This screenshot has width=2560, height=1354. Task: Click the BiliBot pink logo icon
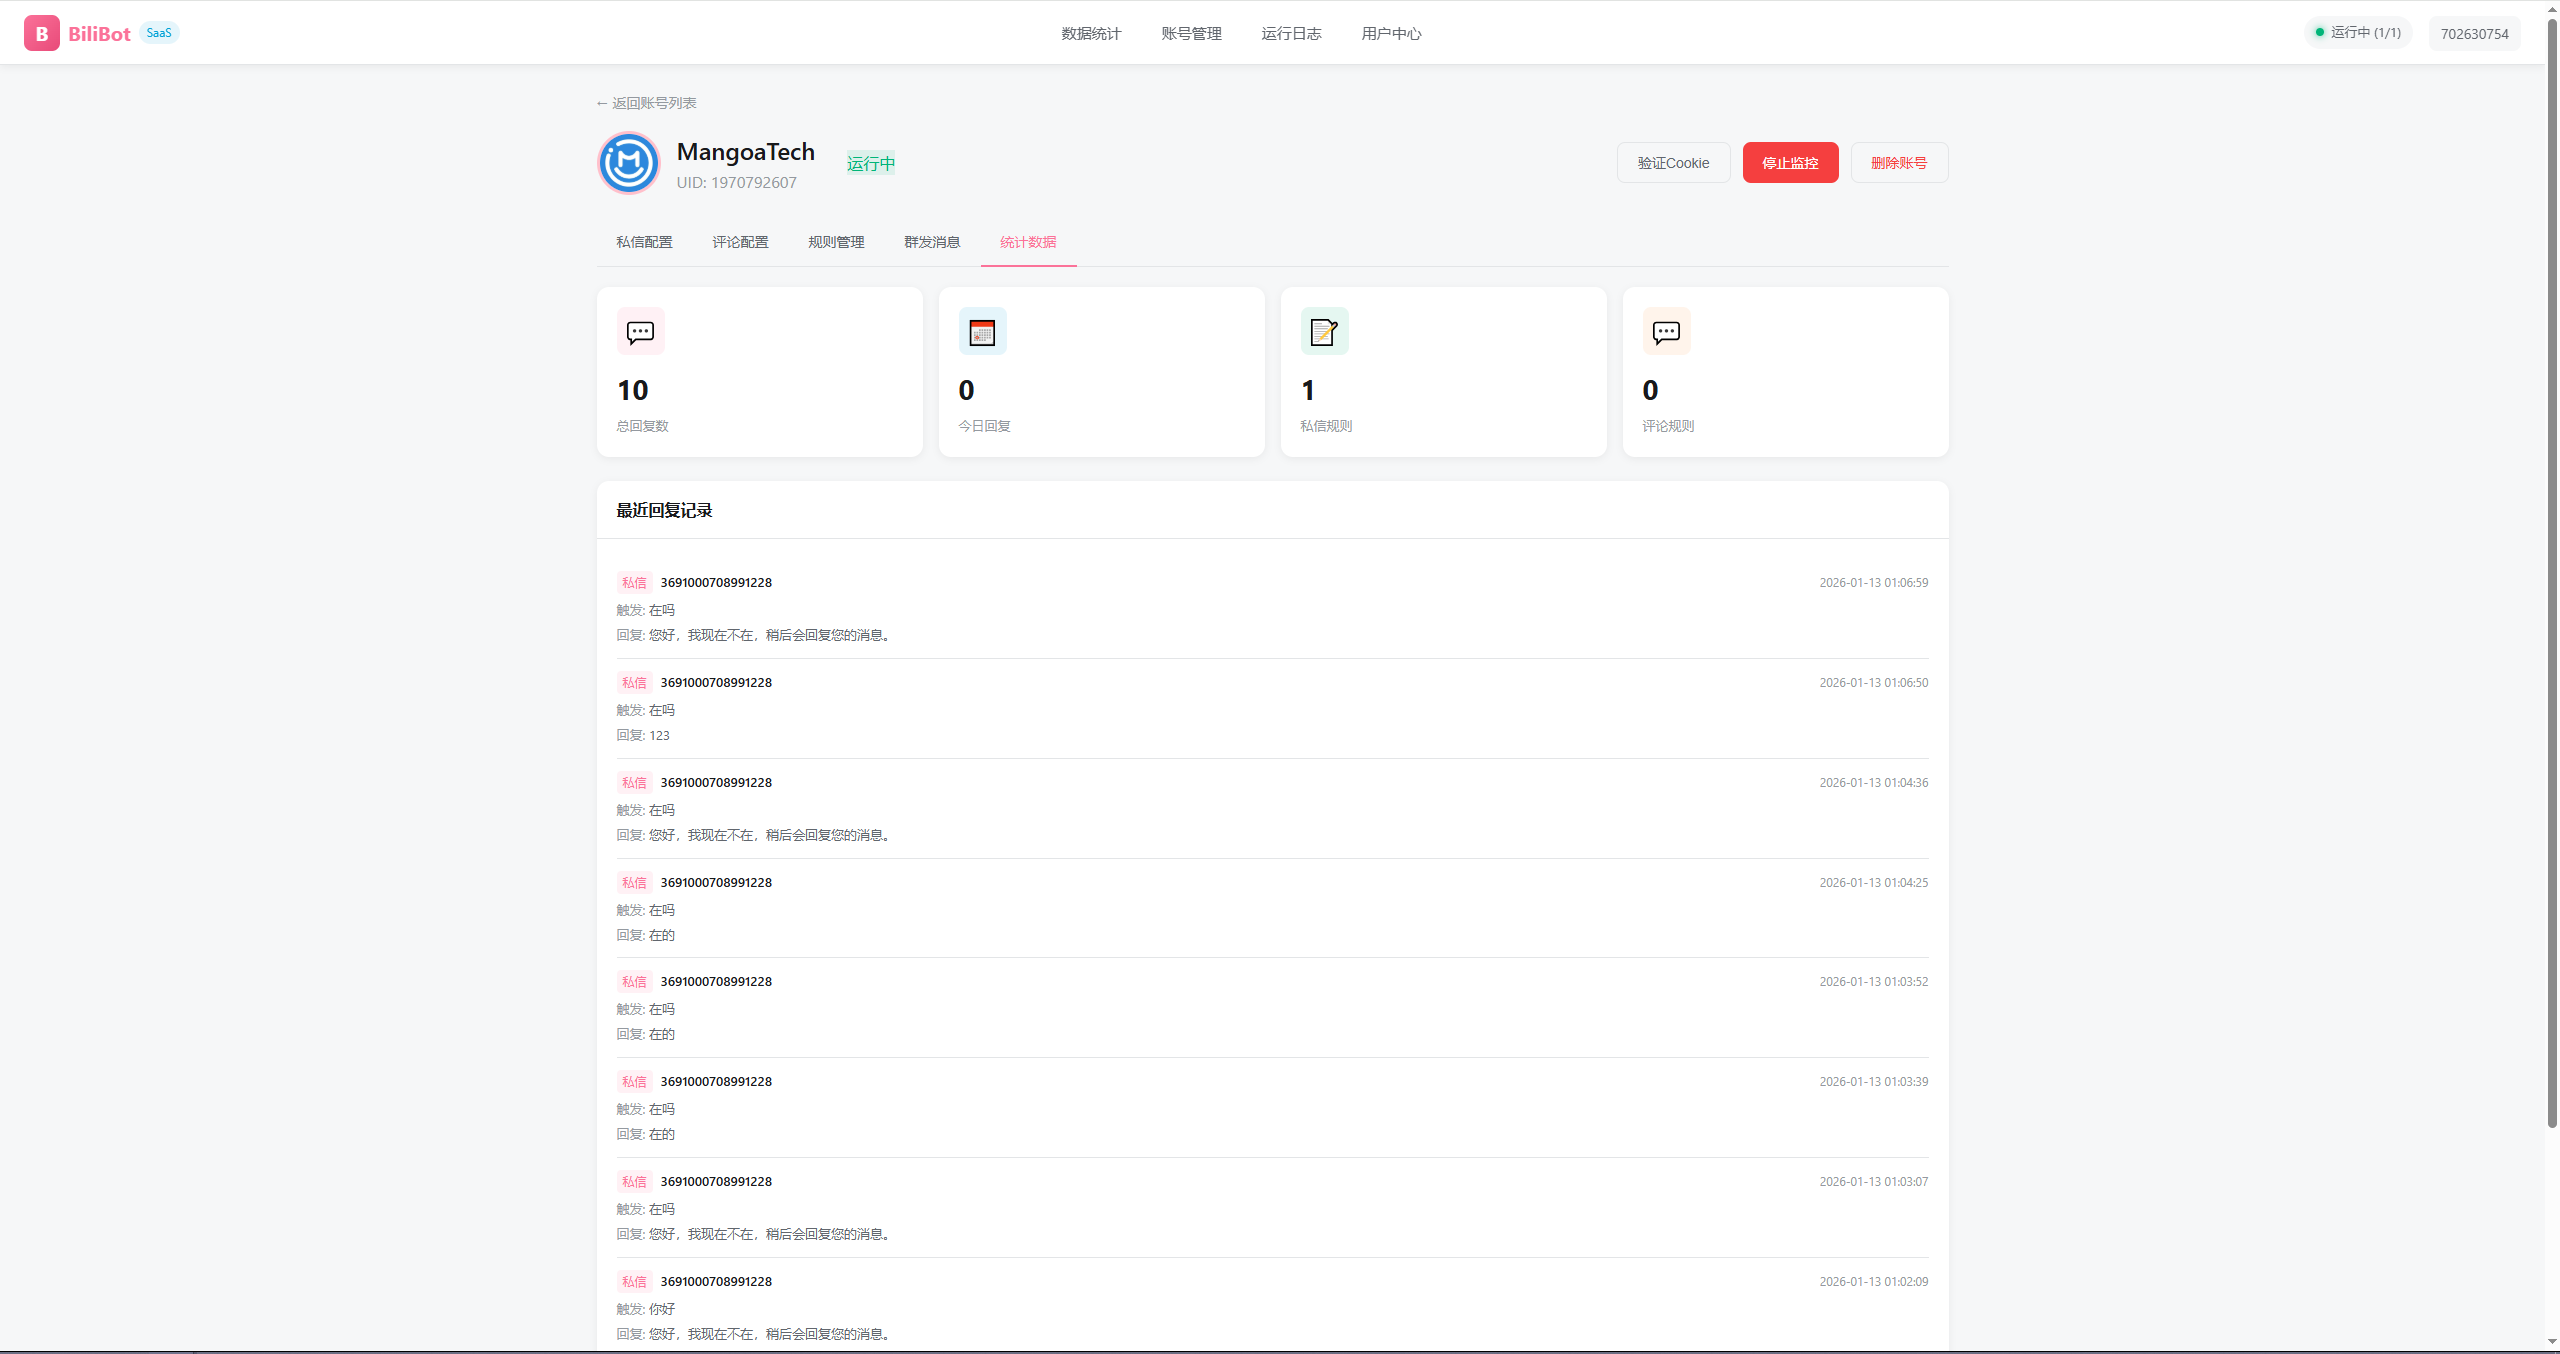click(x=41, y=32)
